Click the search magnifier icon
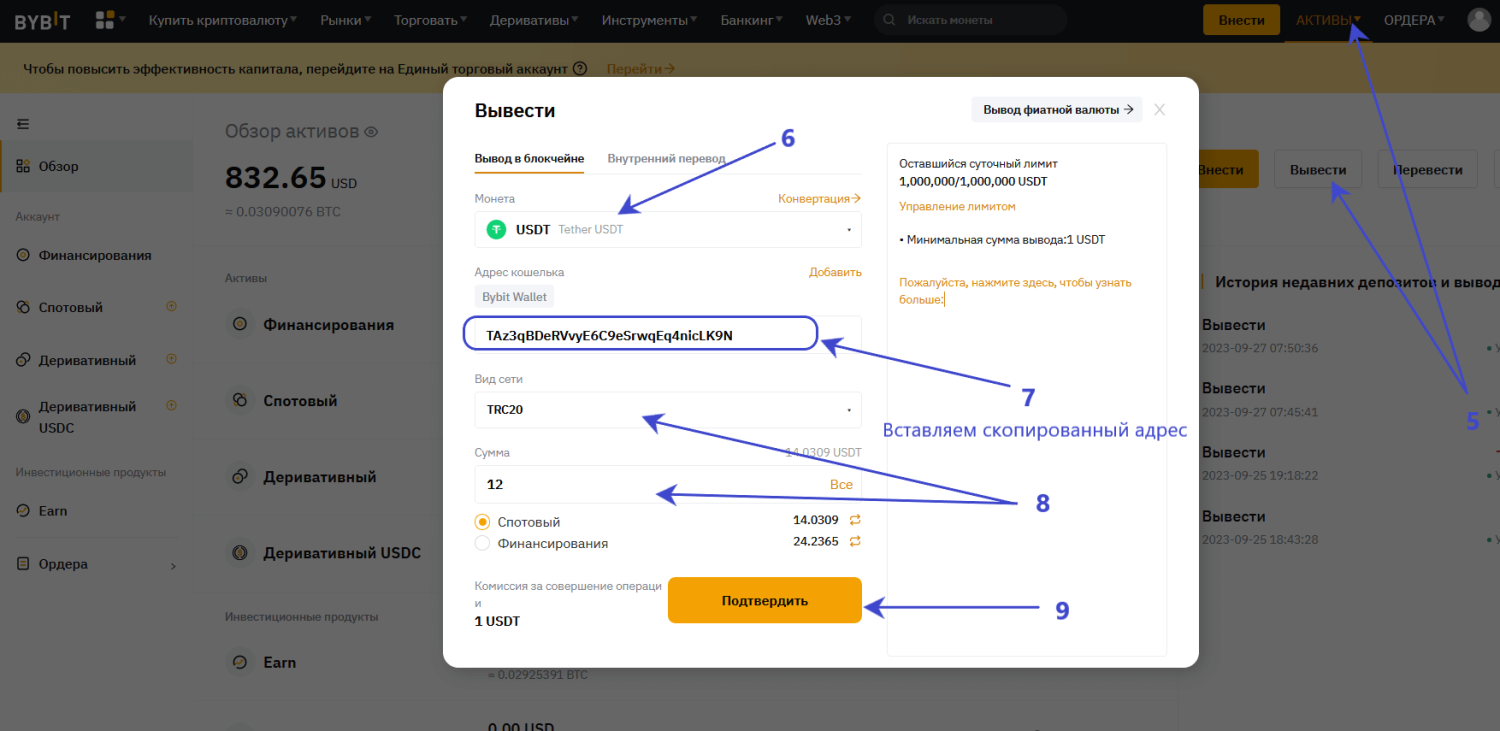 890,20
